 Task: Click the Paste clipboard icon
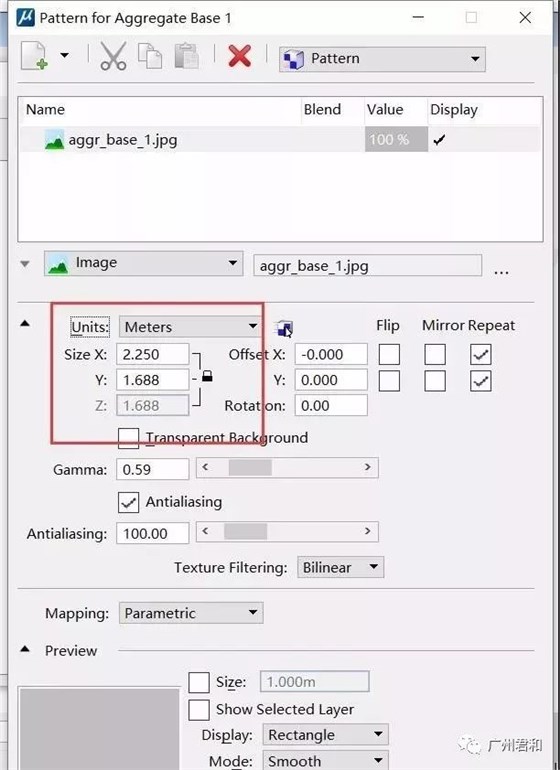tap(187, 56)
